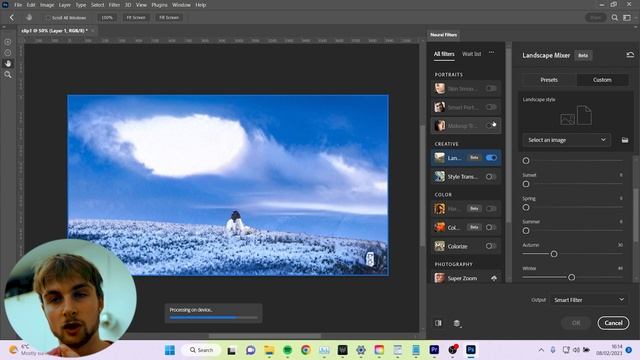Open Spotify from the taskbar
This screenshot has width=640, height=360.
[x=287, y=350]
